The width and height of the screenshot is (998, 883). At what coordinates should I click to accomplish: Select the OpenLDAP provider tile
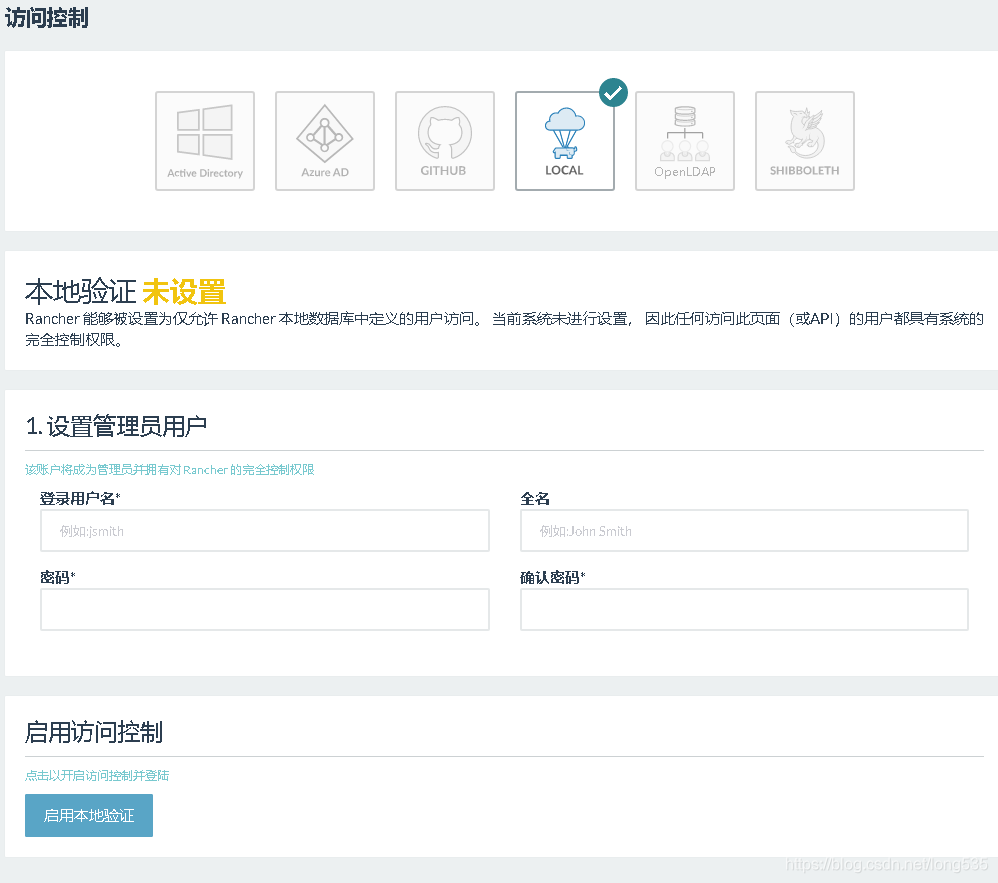point(685,141)
